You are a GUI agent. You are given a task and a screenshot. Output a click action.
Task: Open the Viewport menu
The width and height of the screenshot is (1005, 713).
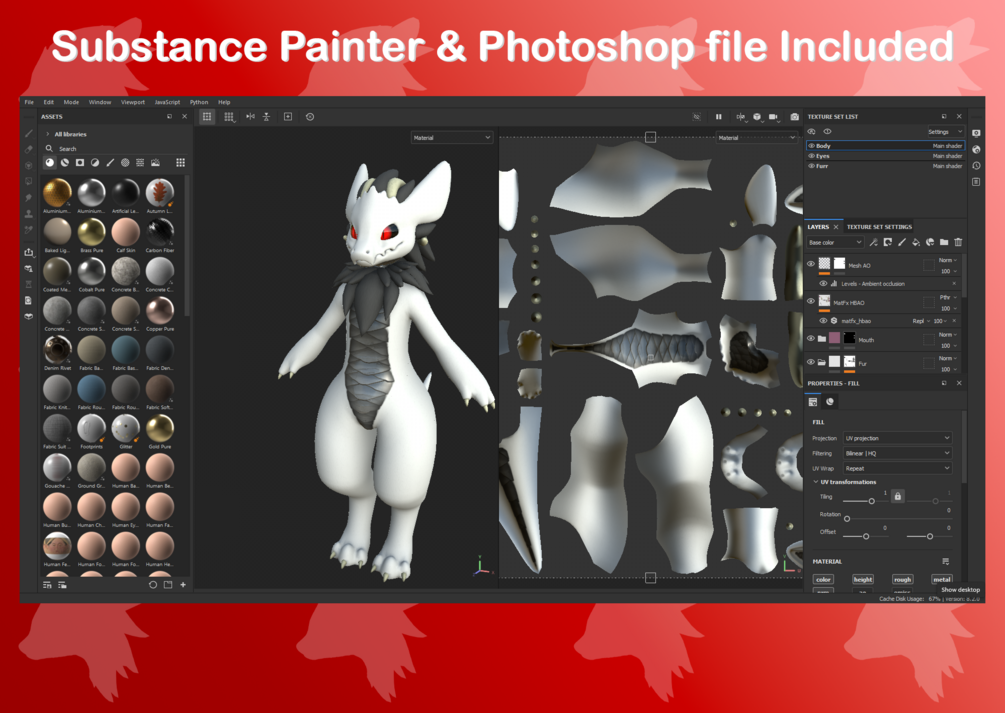(x=133, y=102)
